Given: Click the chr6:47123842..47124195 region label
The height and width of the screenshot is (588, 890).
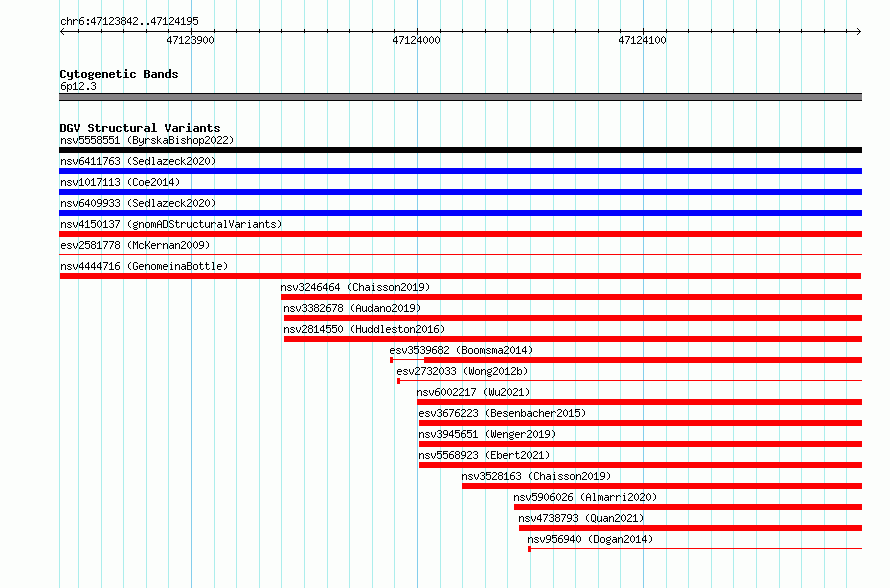Looking at the screenshot, I should tap(129, 21).
